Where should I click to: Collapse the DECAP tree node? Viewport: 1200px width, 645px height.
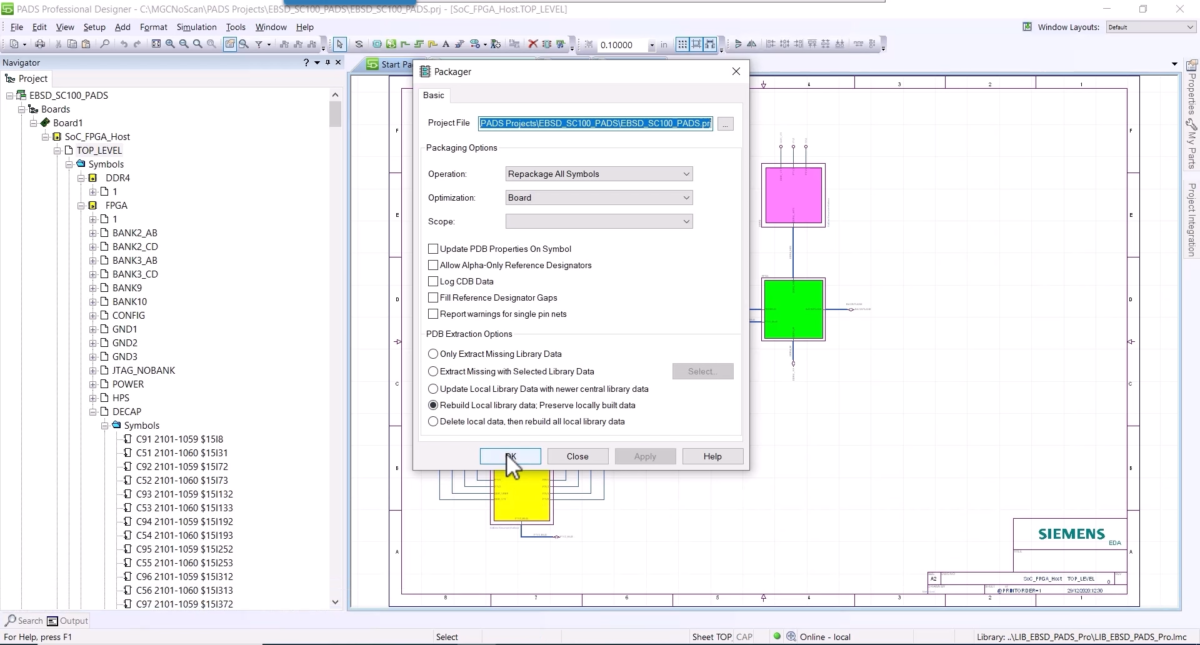93,411
